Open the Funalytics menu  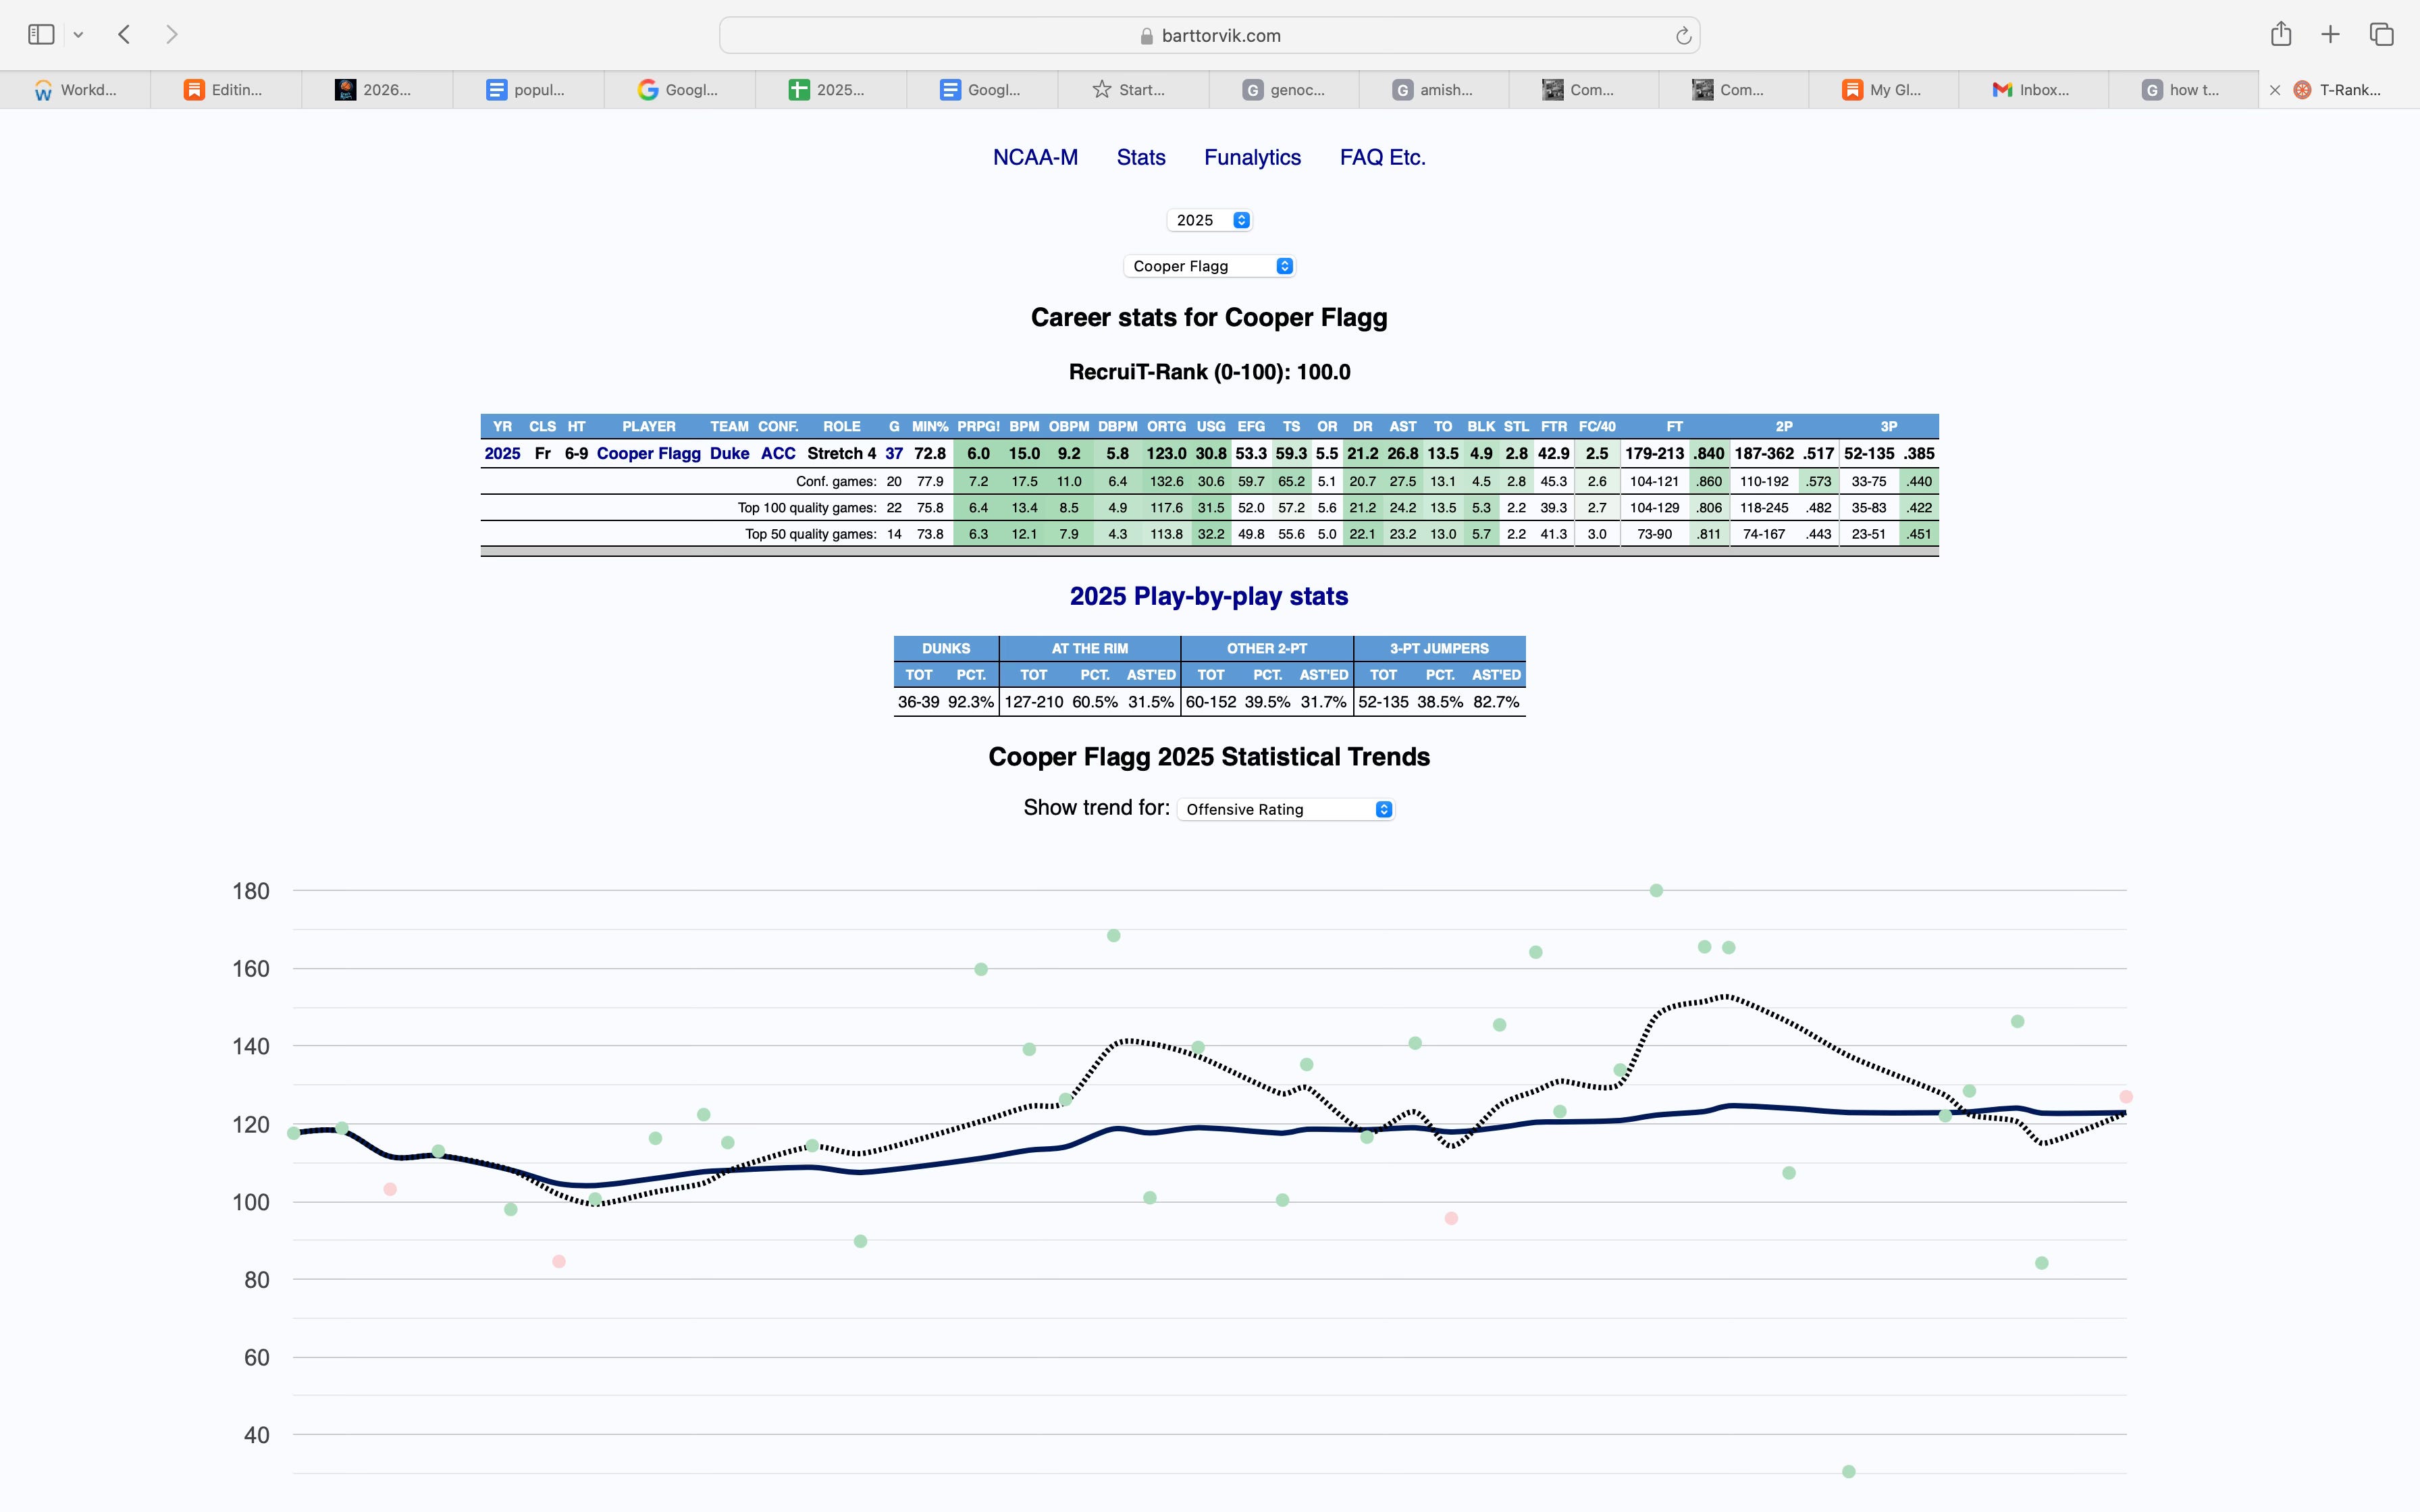(x=1252, y=157)
